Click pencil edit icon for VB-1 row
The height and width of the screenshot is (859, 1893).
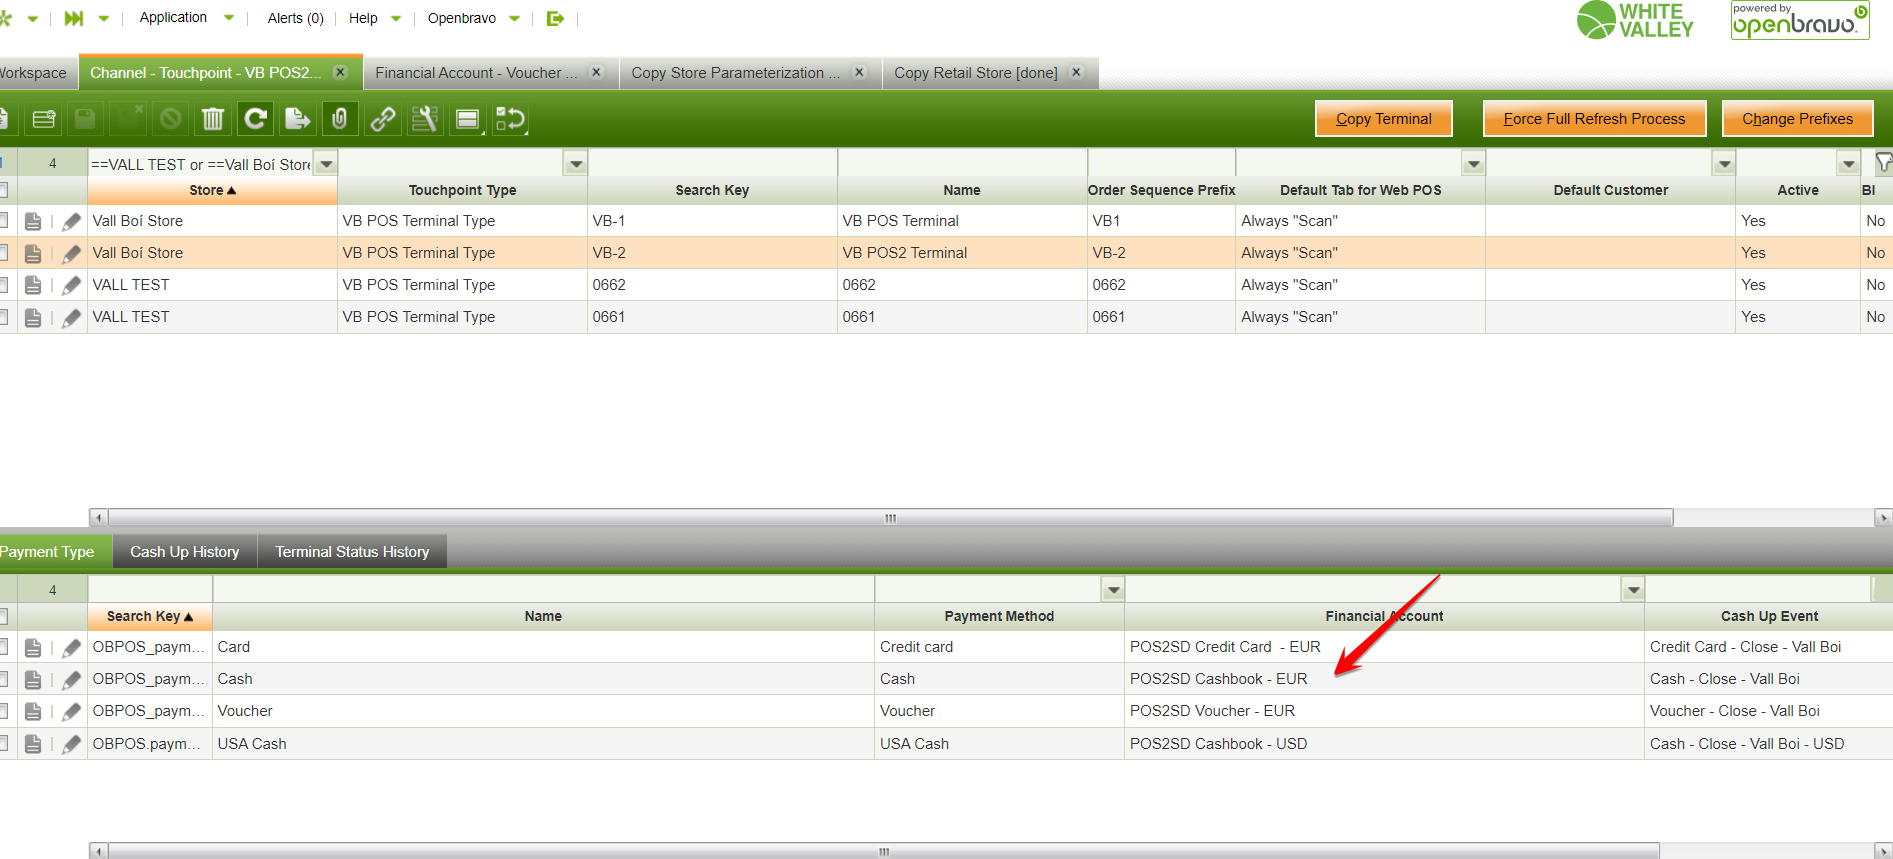(71, 222)
